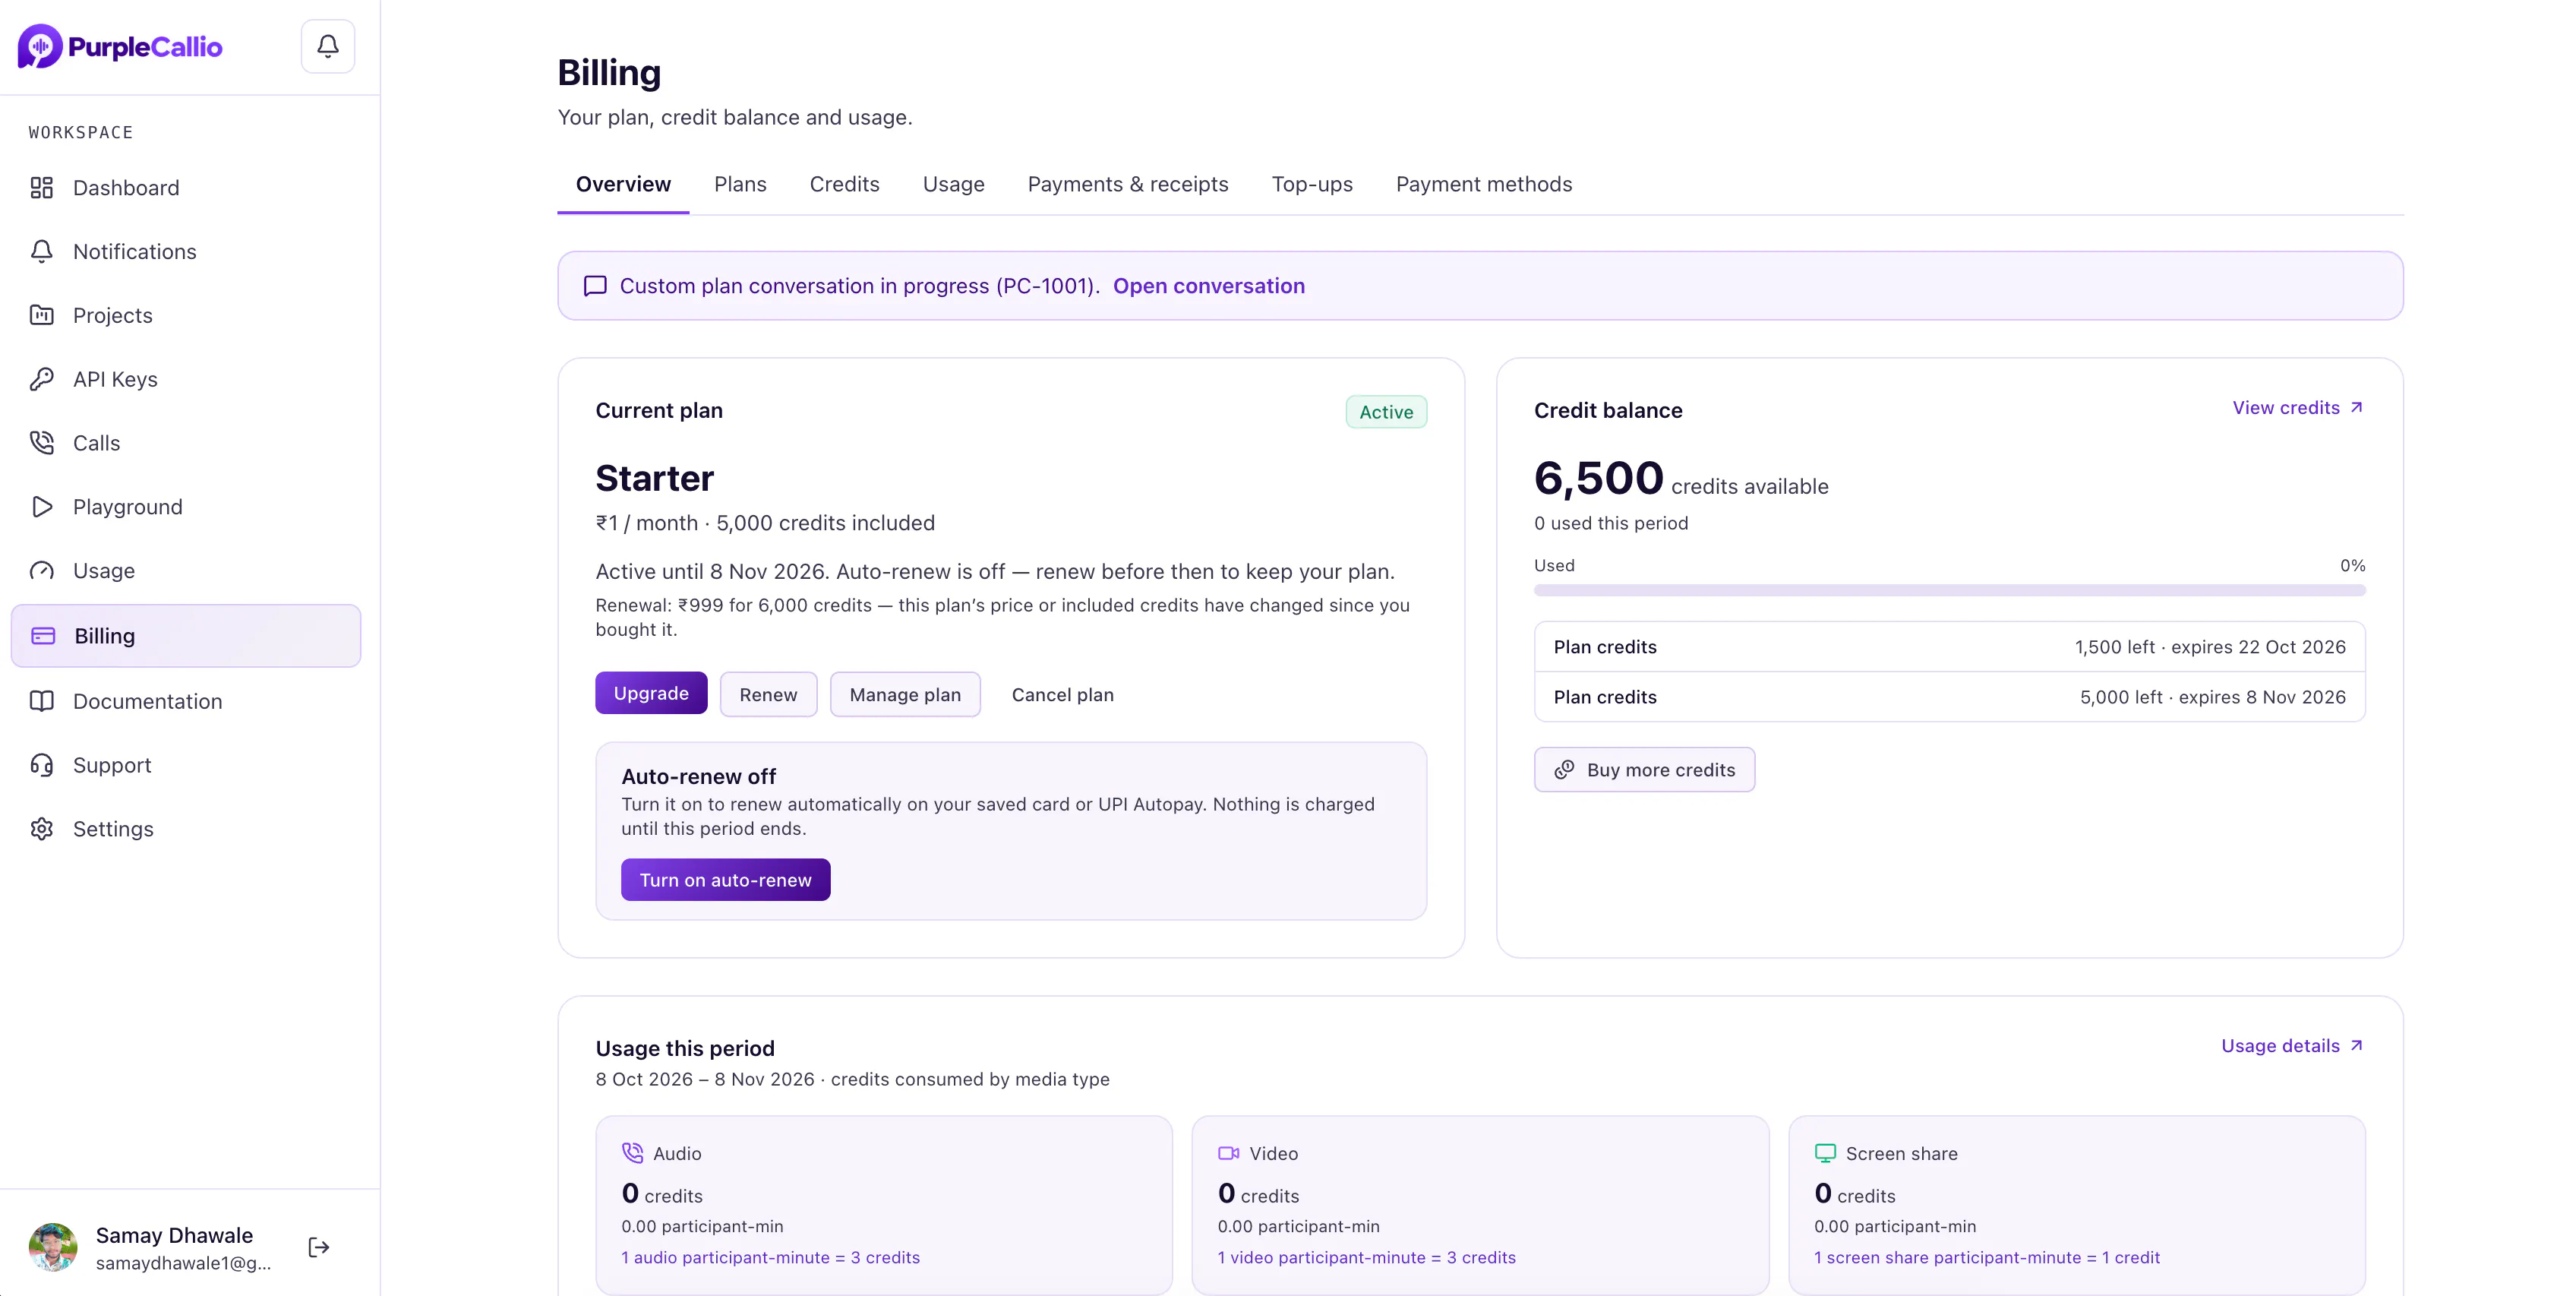
Task: Click the Screen share monitor icon
Action: (x=1825, y=1153)
